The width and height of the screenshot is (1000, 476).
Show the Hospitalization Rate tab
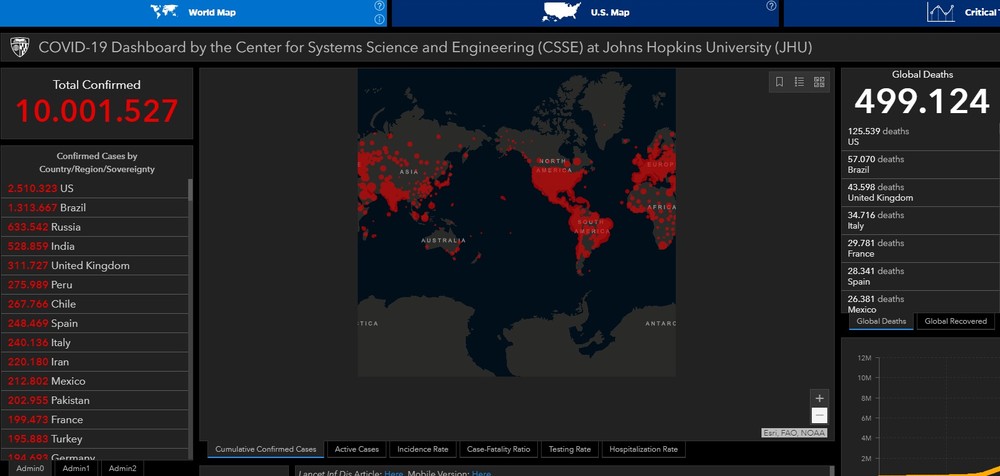coord(643,449)
